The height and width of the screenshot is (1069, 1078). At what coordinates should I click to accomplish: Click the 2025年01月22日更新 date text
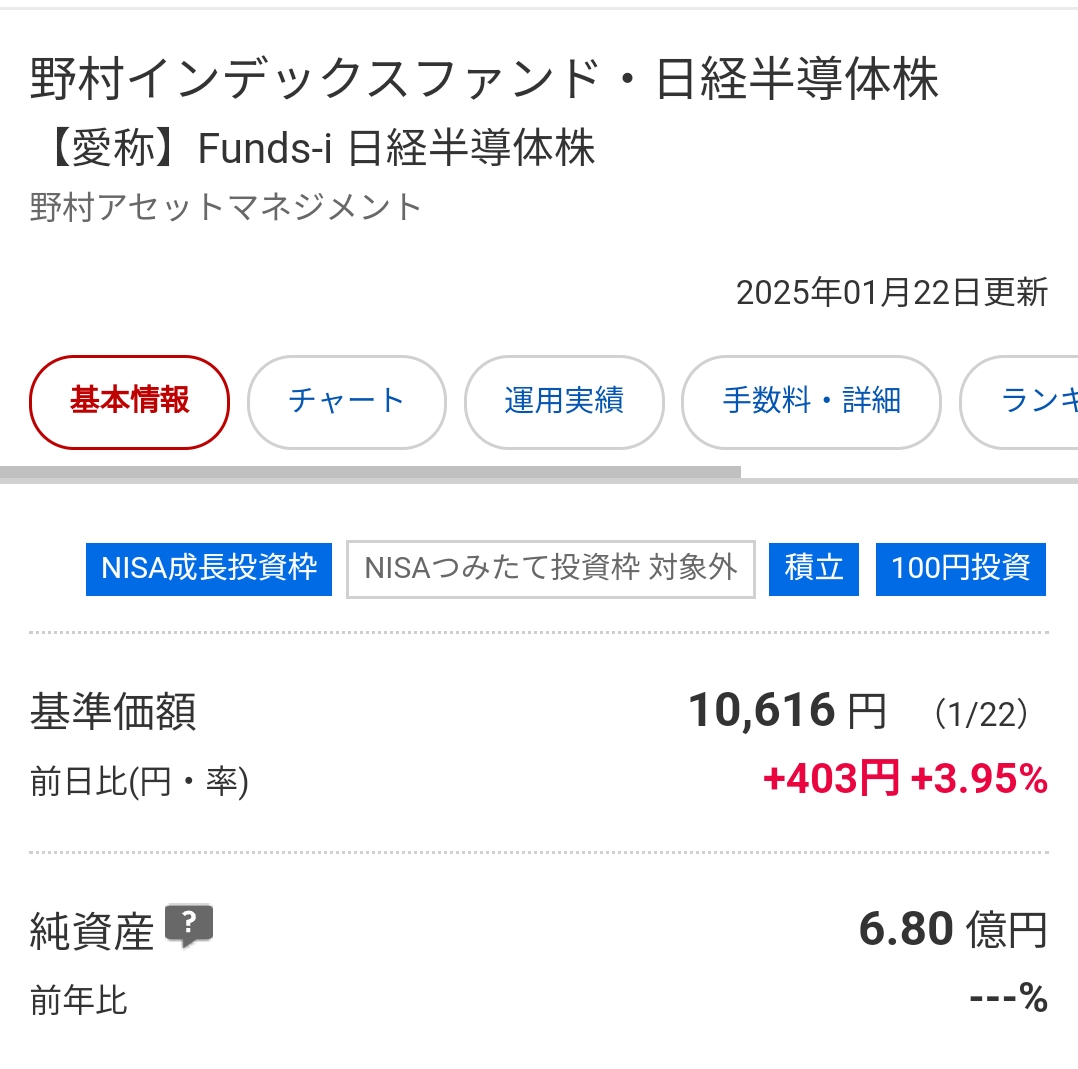click(x=892, y=293)
